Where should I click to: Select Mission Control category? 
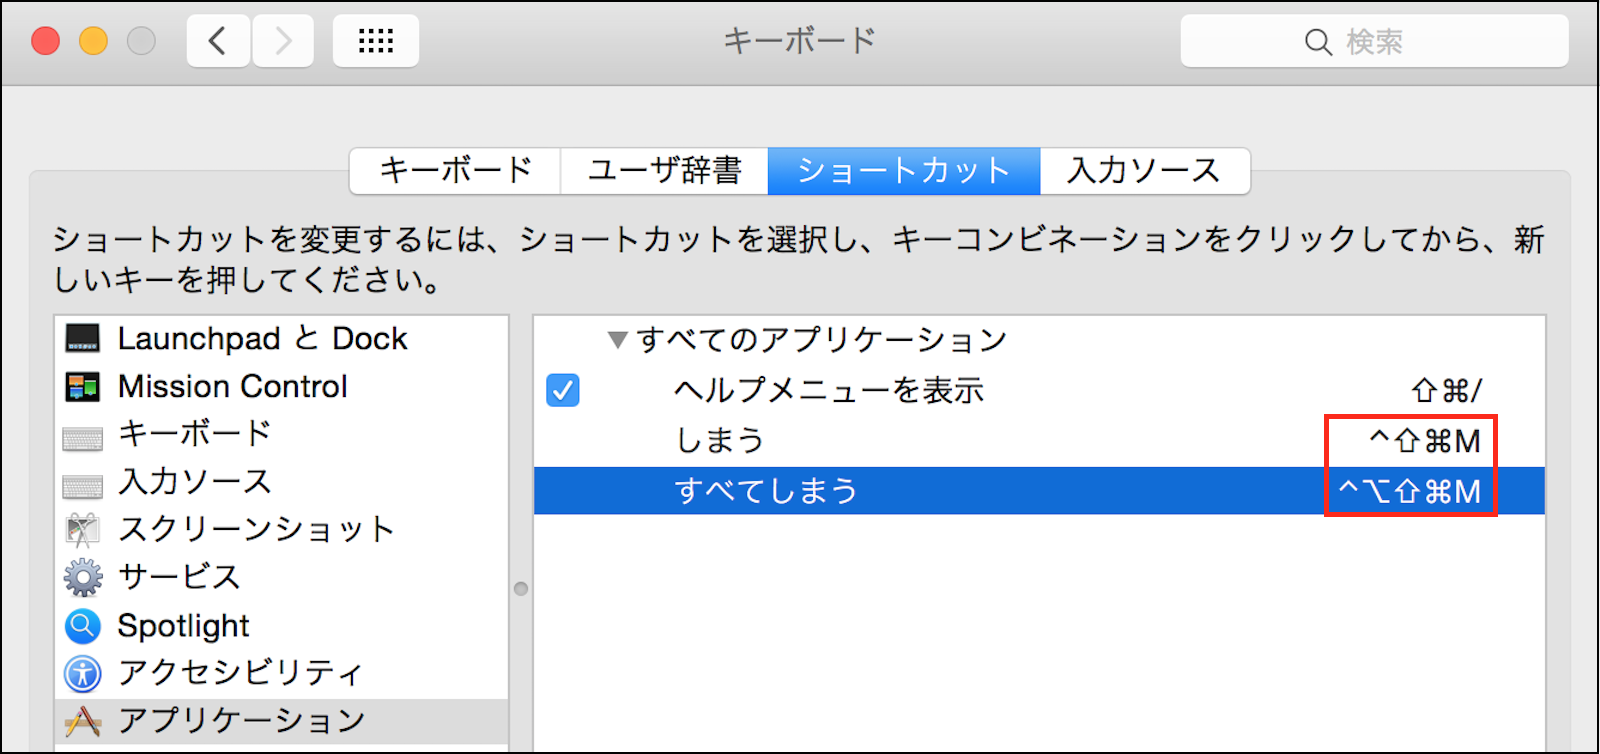click(282, 387)
